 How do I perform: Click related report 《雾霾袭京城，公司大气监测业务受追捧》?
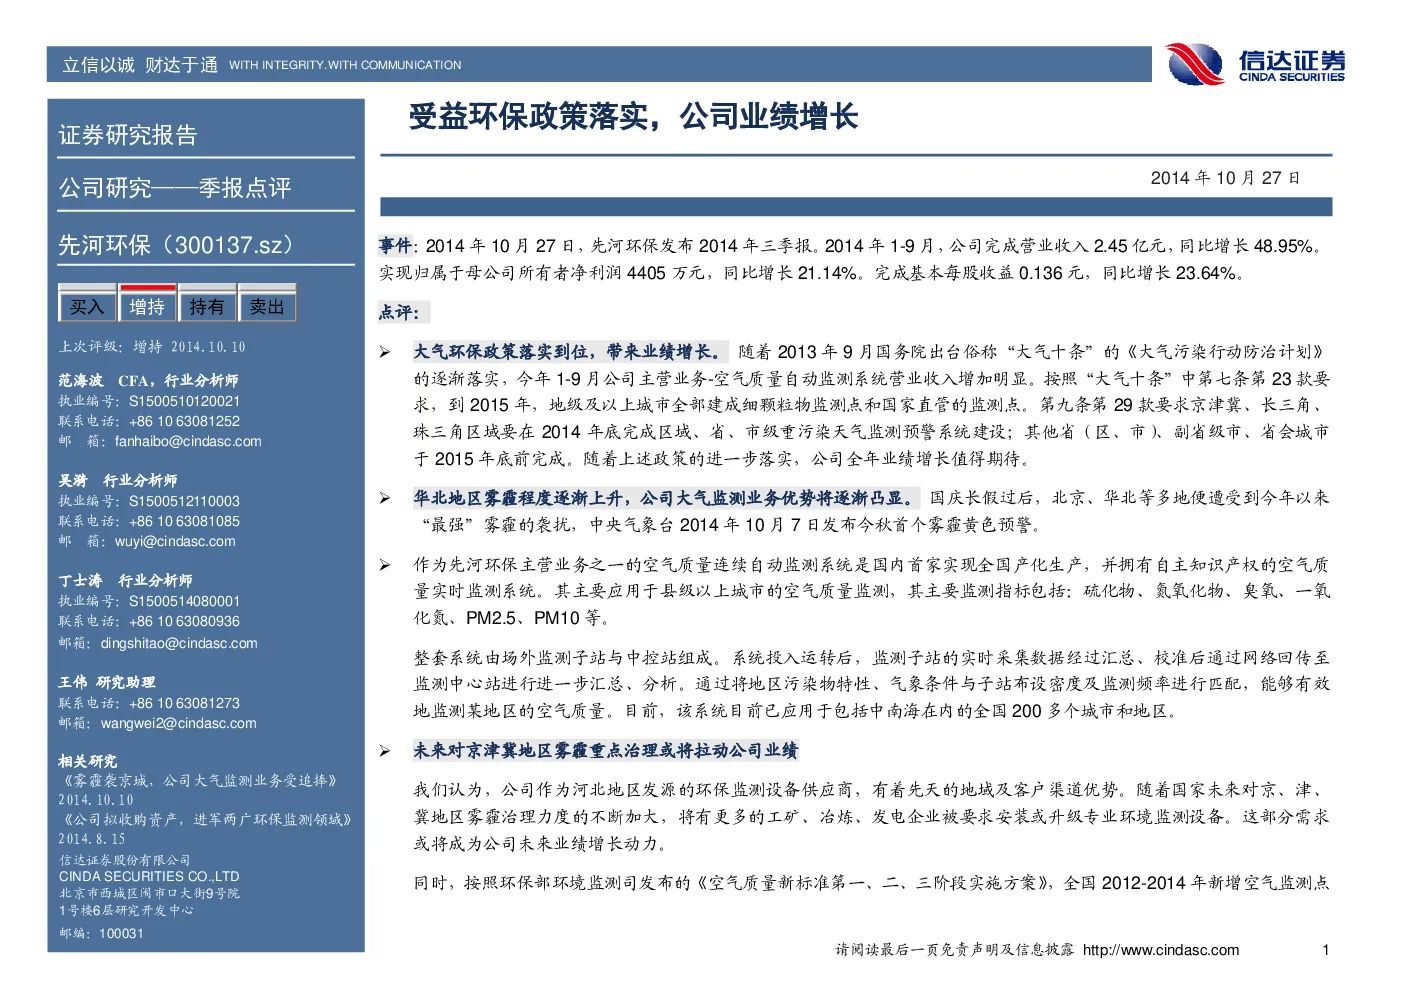[199, 780]
